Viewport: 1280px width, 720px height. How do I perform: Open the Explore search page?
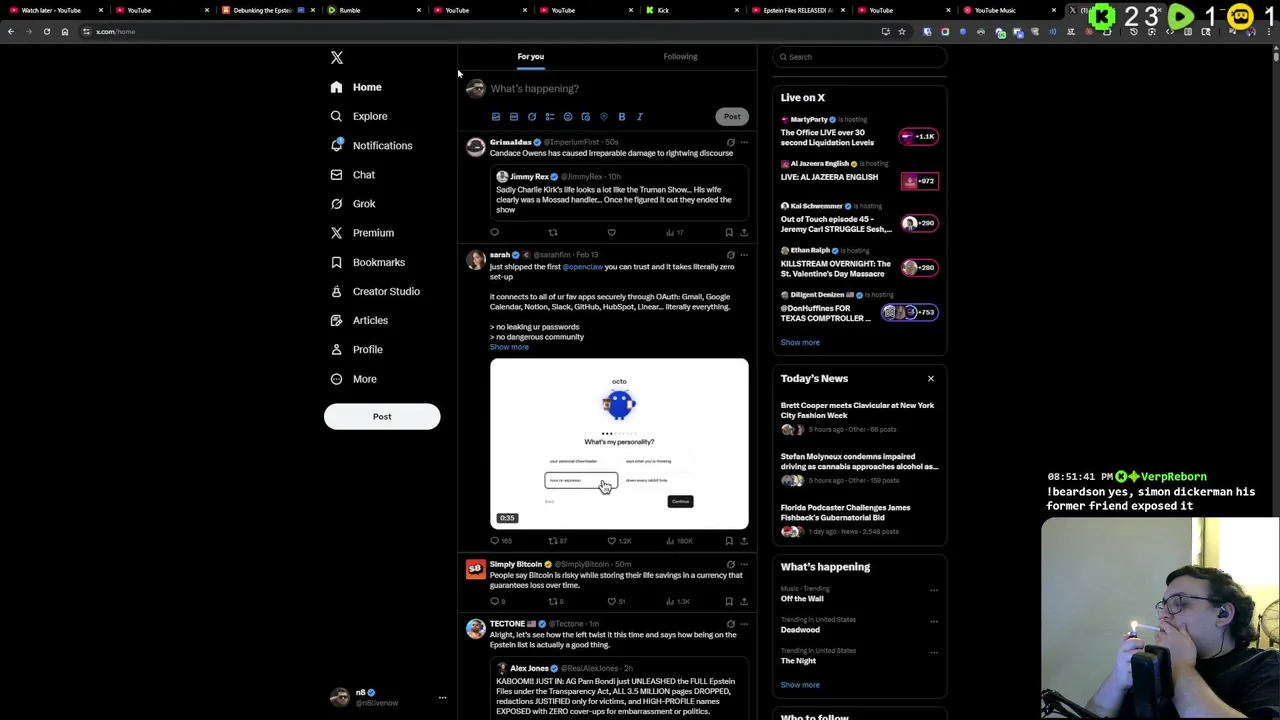coord(360,116)
